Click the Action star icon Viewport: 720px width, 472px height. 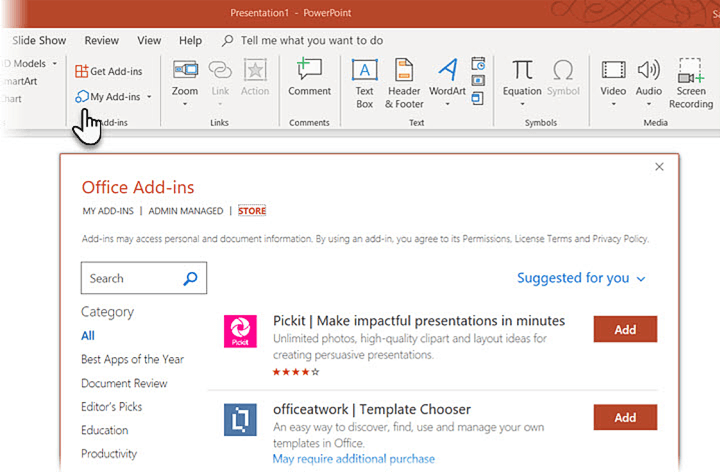(255, 70)
